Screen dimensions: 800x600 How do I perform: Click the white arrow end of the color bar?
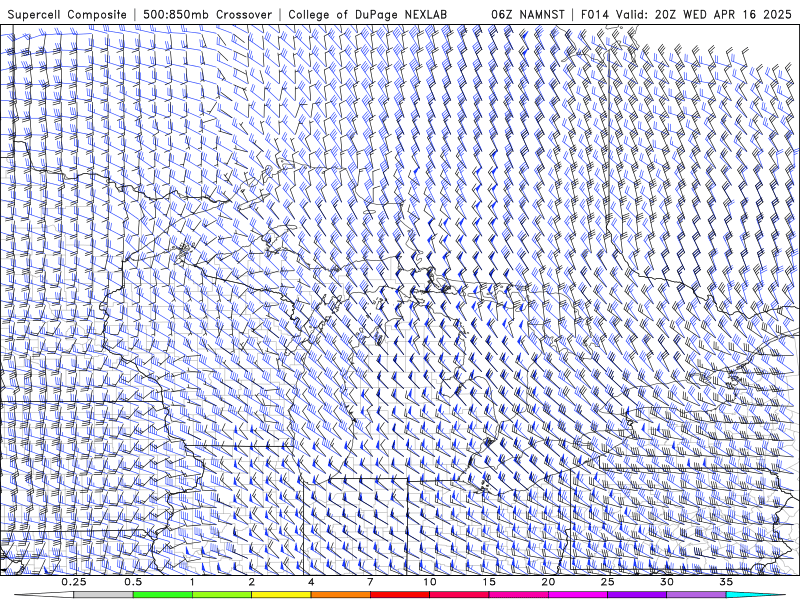tap(44, 595)
